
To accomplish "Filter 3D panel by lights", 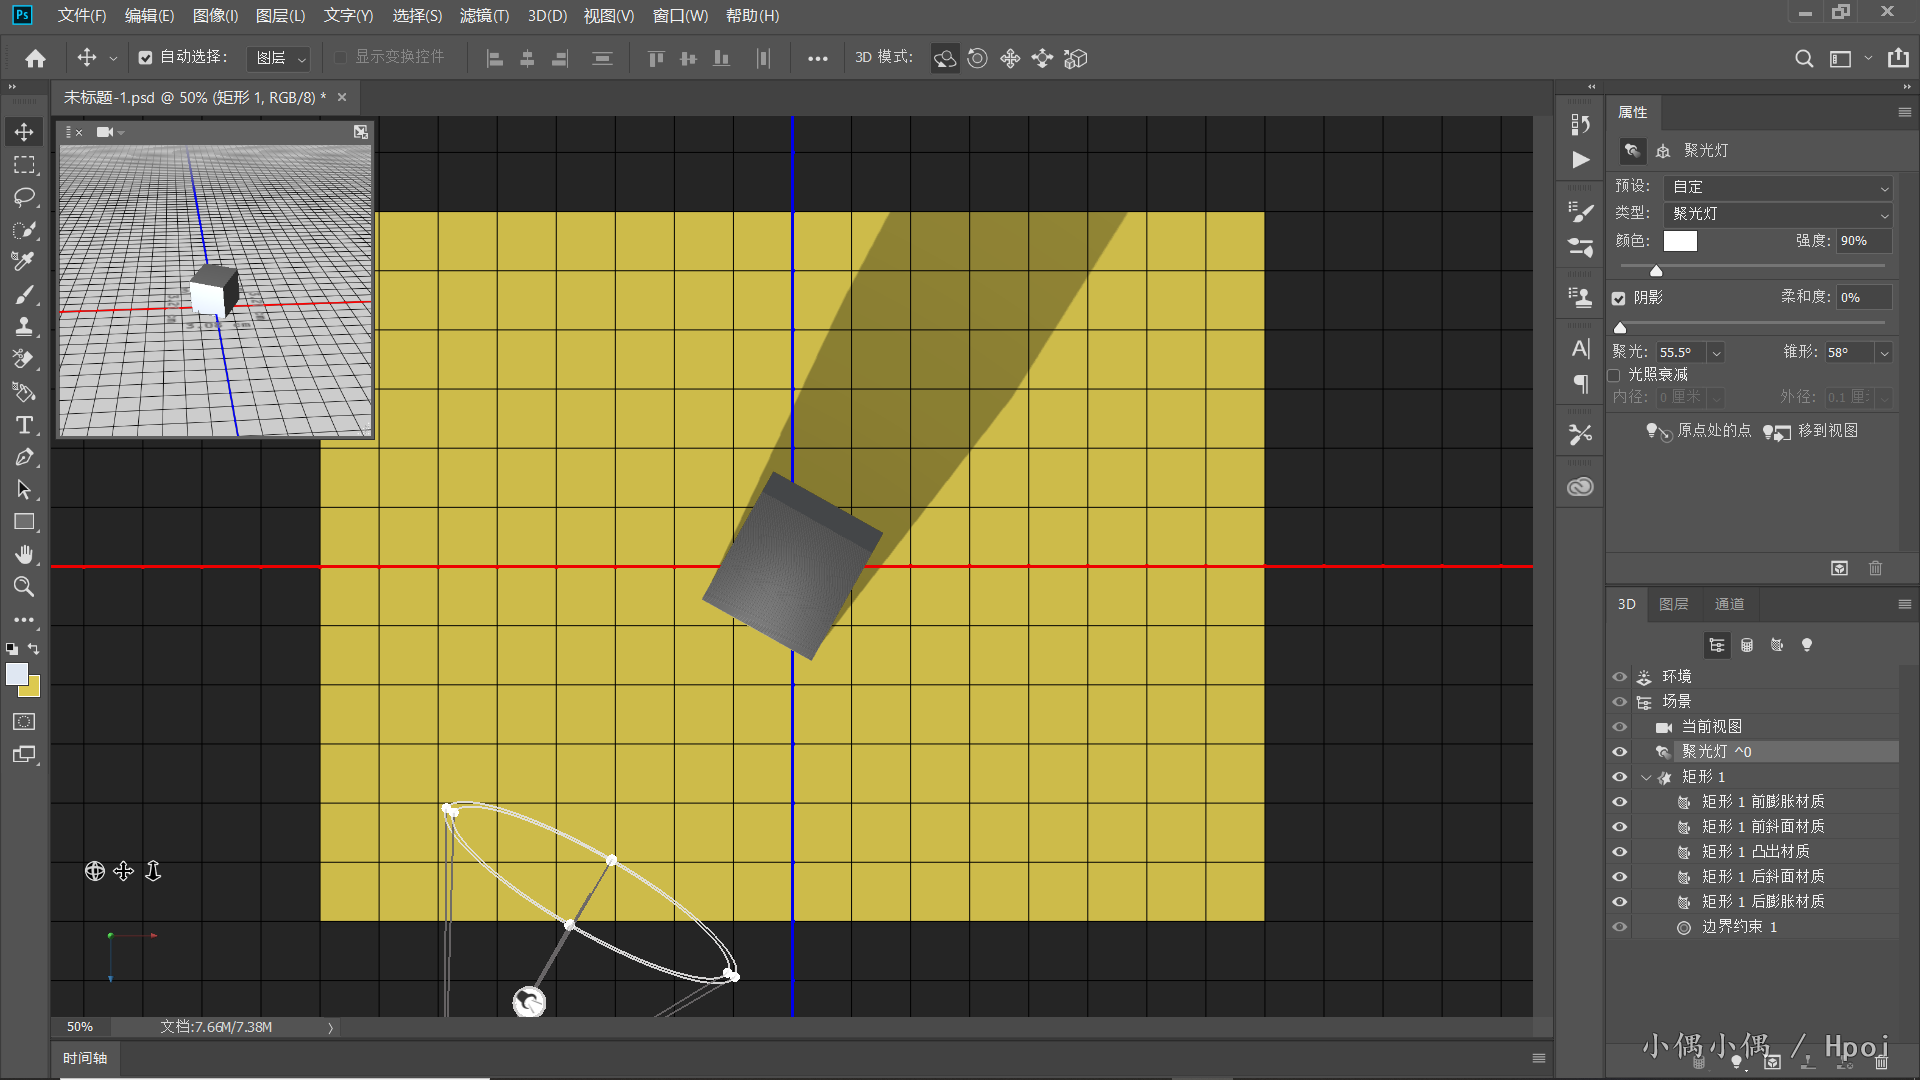I will pos(1807,645).
